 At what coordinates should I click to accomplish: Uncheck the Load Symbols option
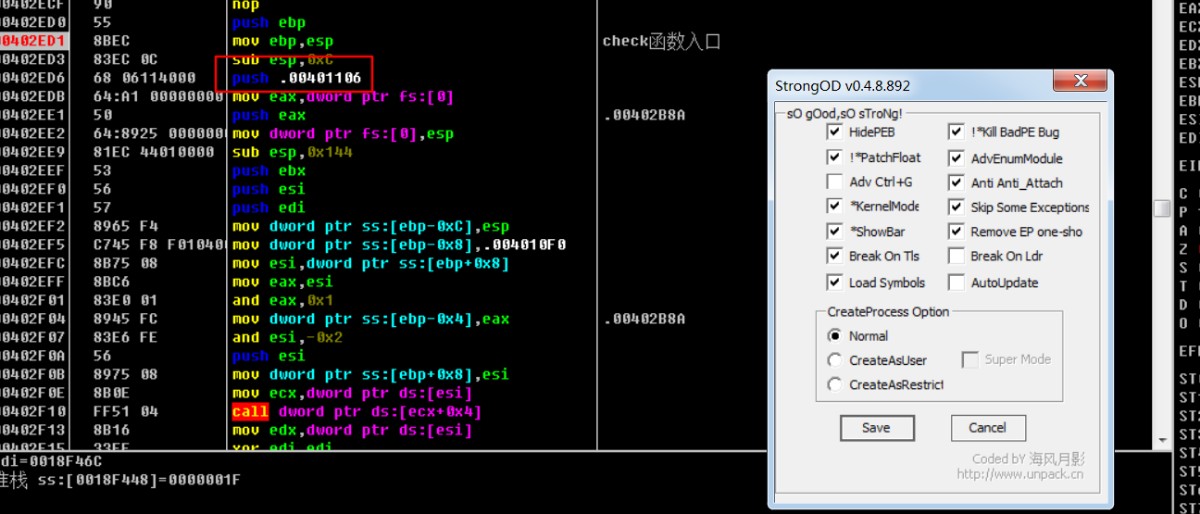[x=834, y=282]
